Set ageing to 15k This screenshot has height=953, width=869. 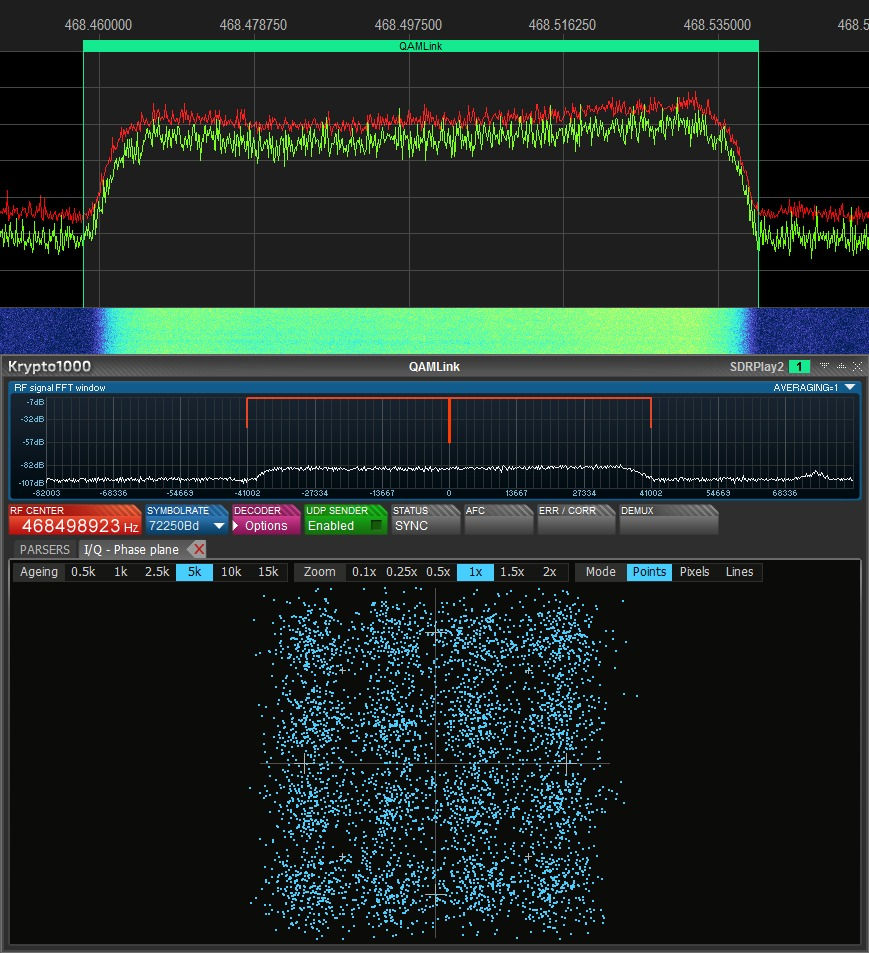[268, 572]
